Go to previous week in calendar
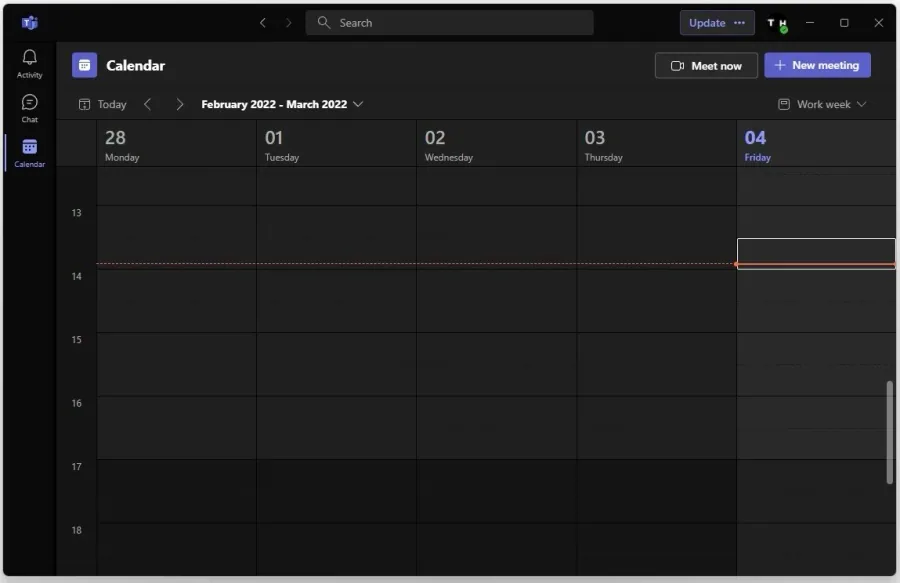Image resolution: width=900 pixels, height=583 pixels. 148,104
